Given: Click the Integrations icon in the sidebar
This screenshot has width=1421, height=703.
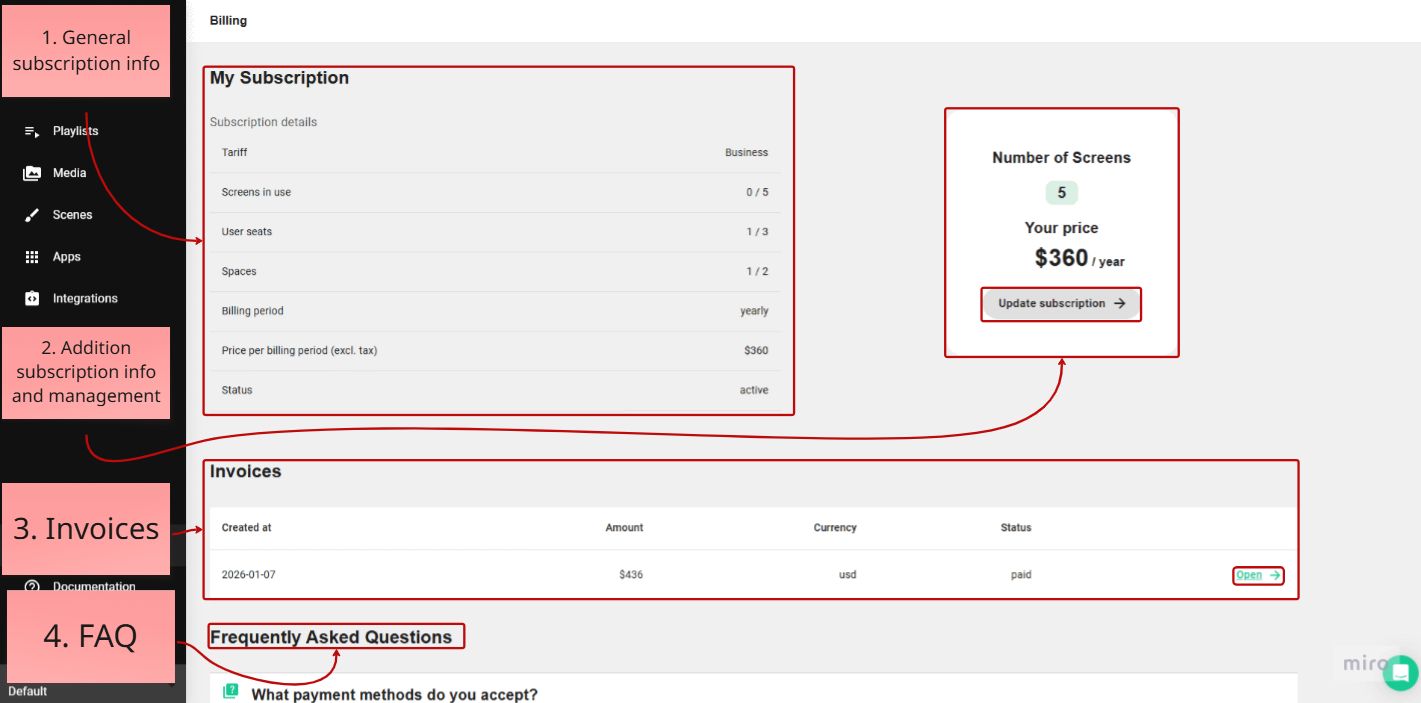Looking at the screenshot, I should pos(29,298).
